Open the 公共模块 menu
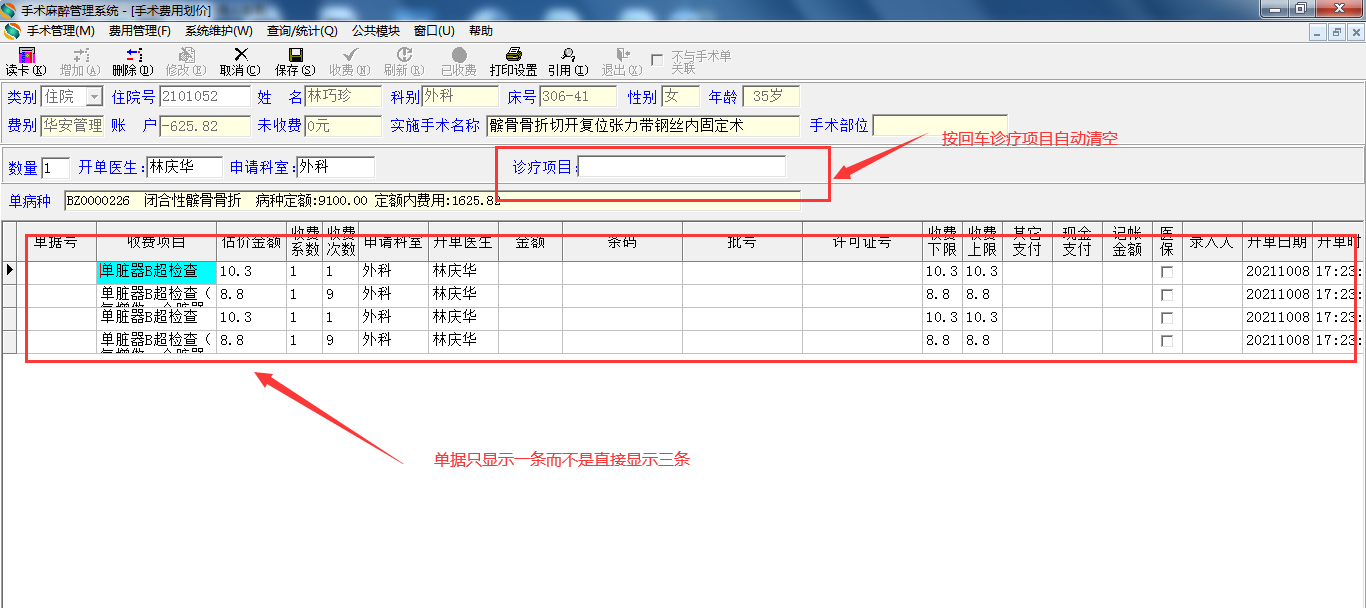The height and width of the screenshot is (608, 1366). pos(376,31)
